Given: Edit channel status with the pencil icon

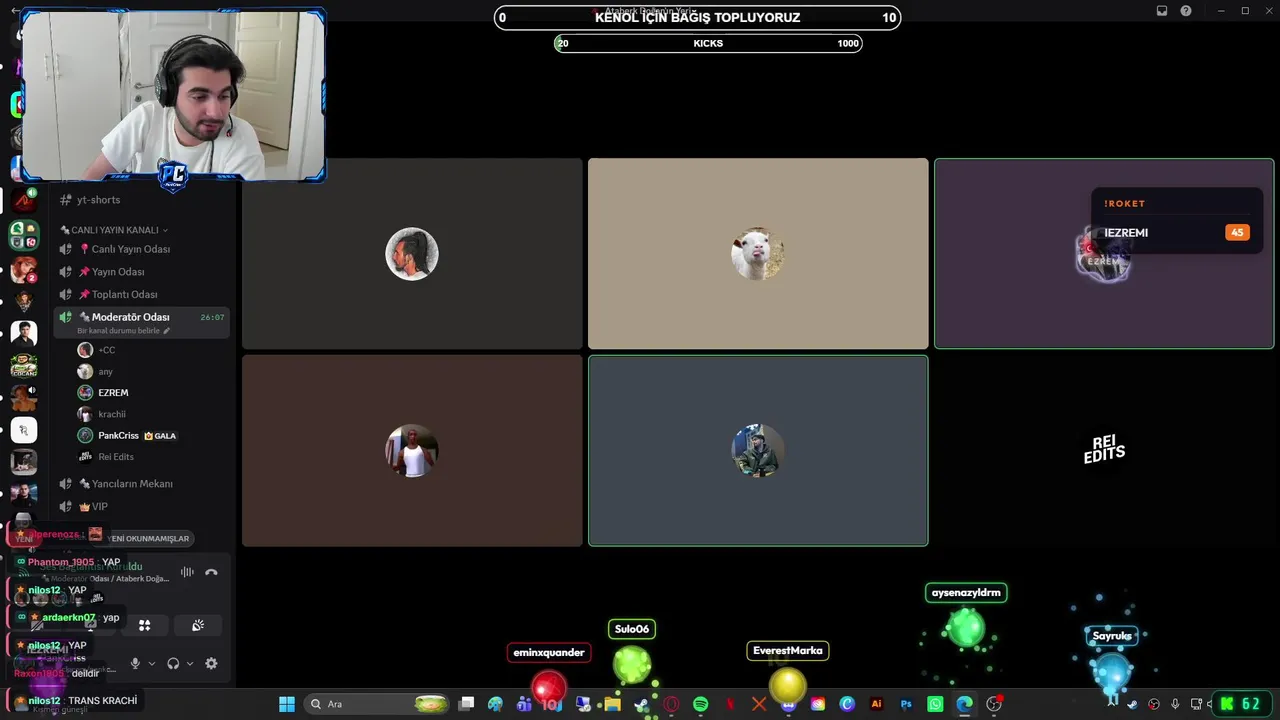Looking at the screenshot, I should 167,331.
